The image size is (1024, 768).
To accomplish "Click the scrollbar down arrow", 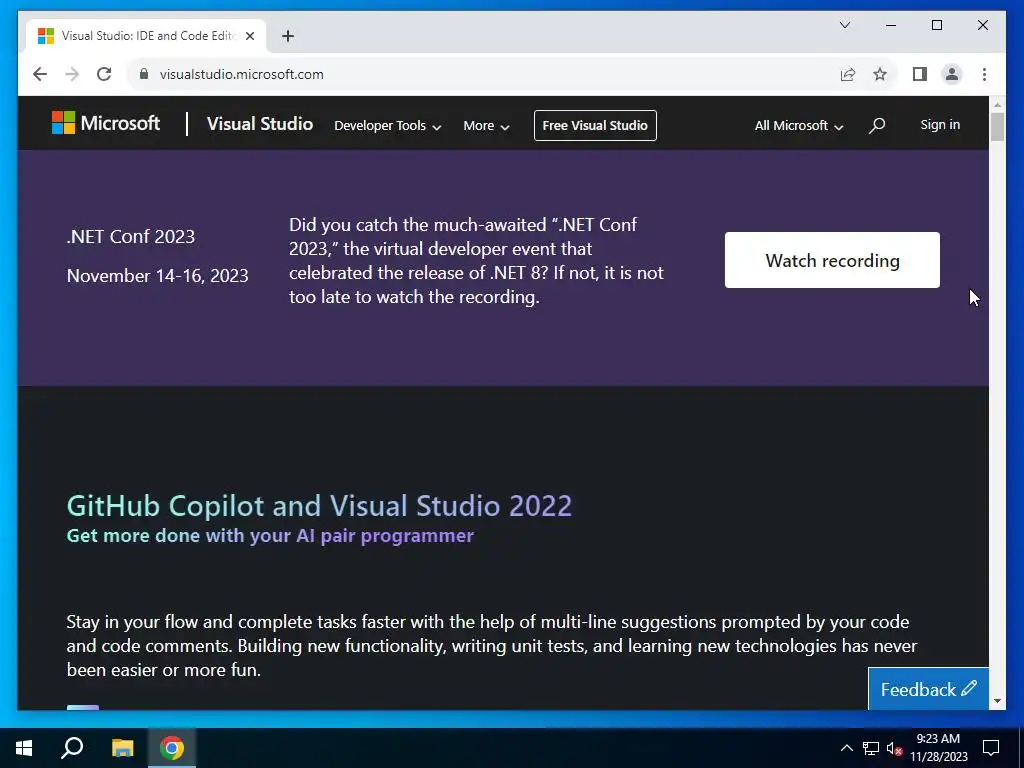I will (997, 701).
